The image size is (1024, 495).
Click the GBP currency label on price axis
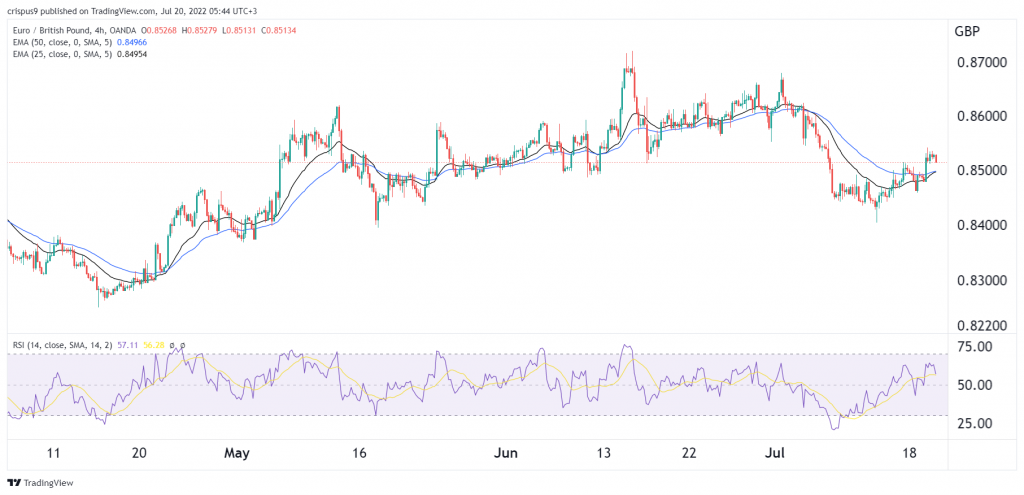pyautogui.click(x=966, y=30)
